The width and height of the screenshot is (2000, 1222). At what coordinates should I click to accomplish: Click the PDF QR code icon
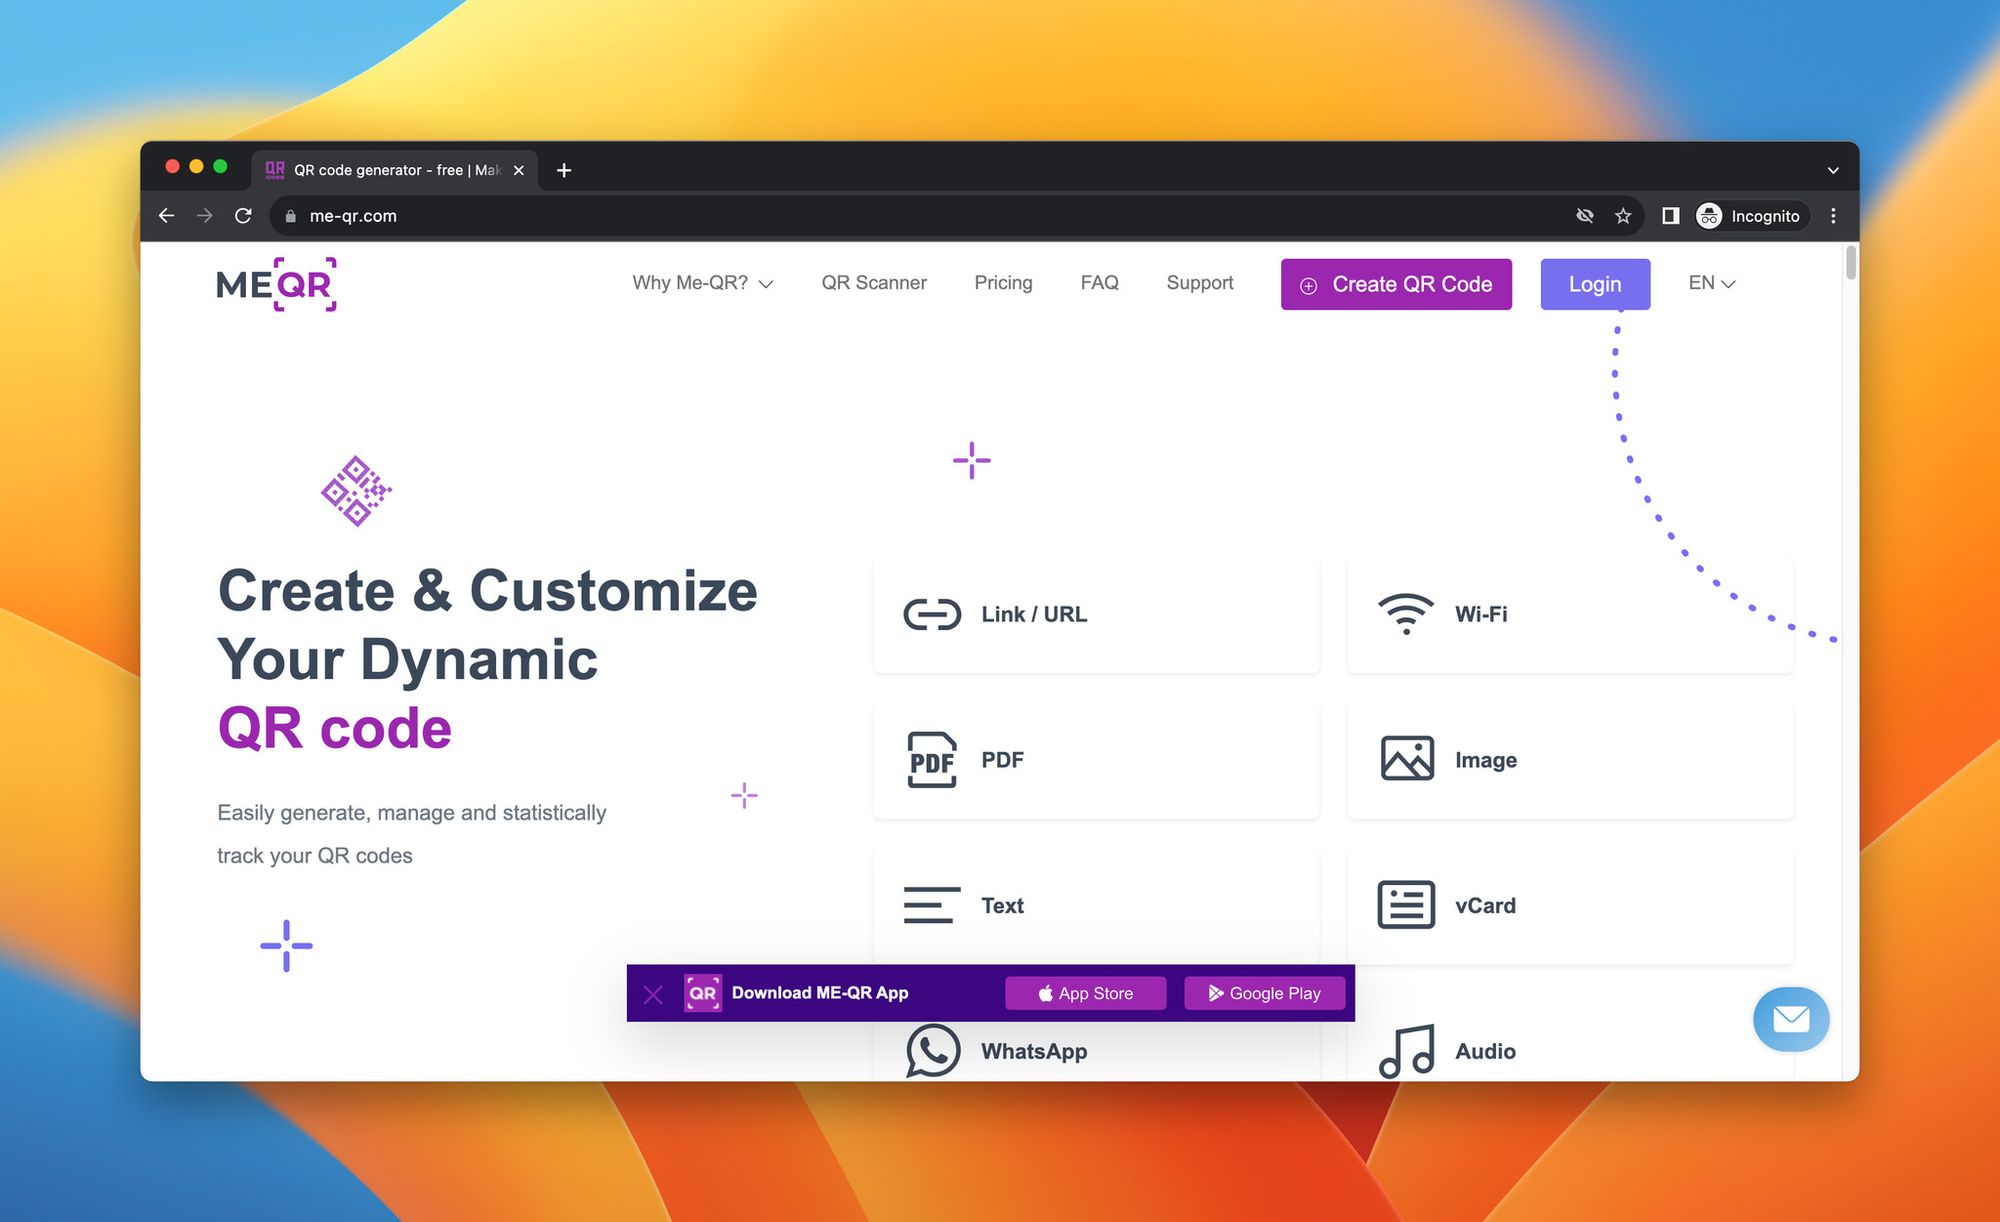tap(930, 757)
